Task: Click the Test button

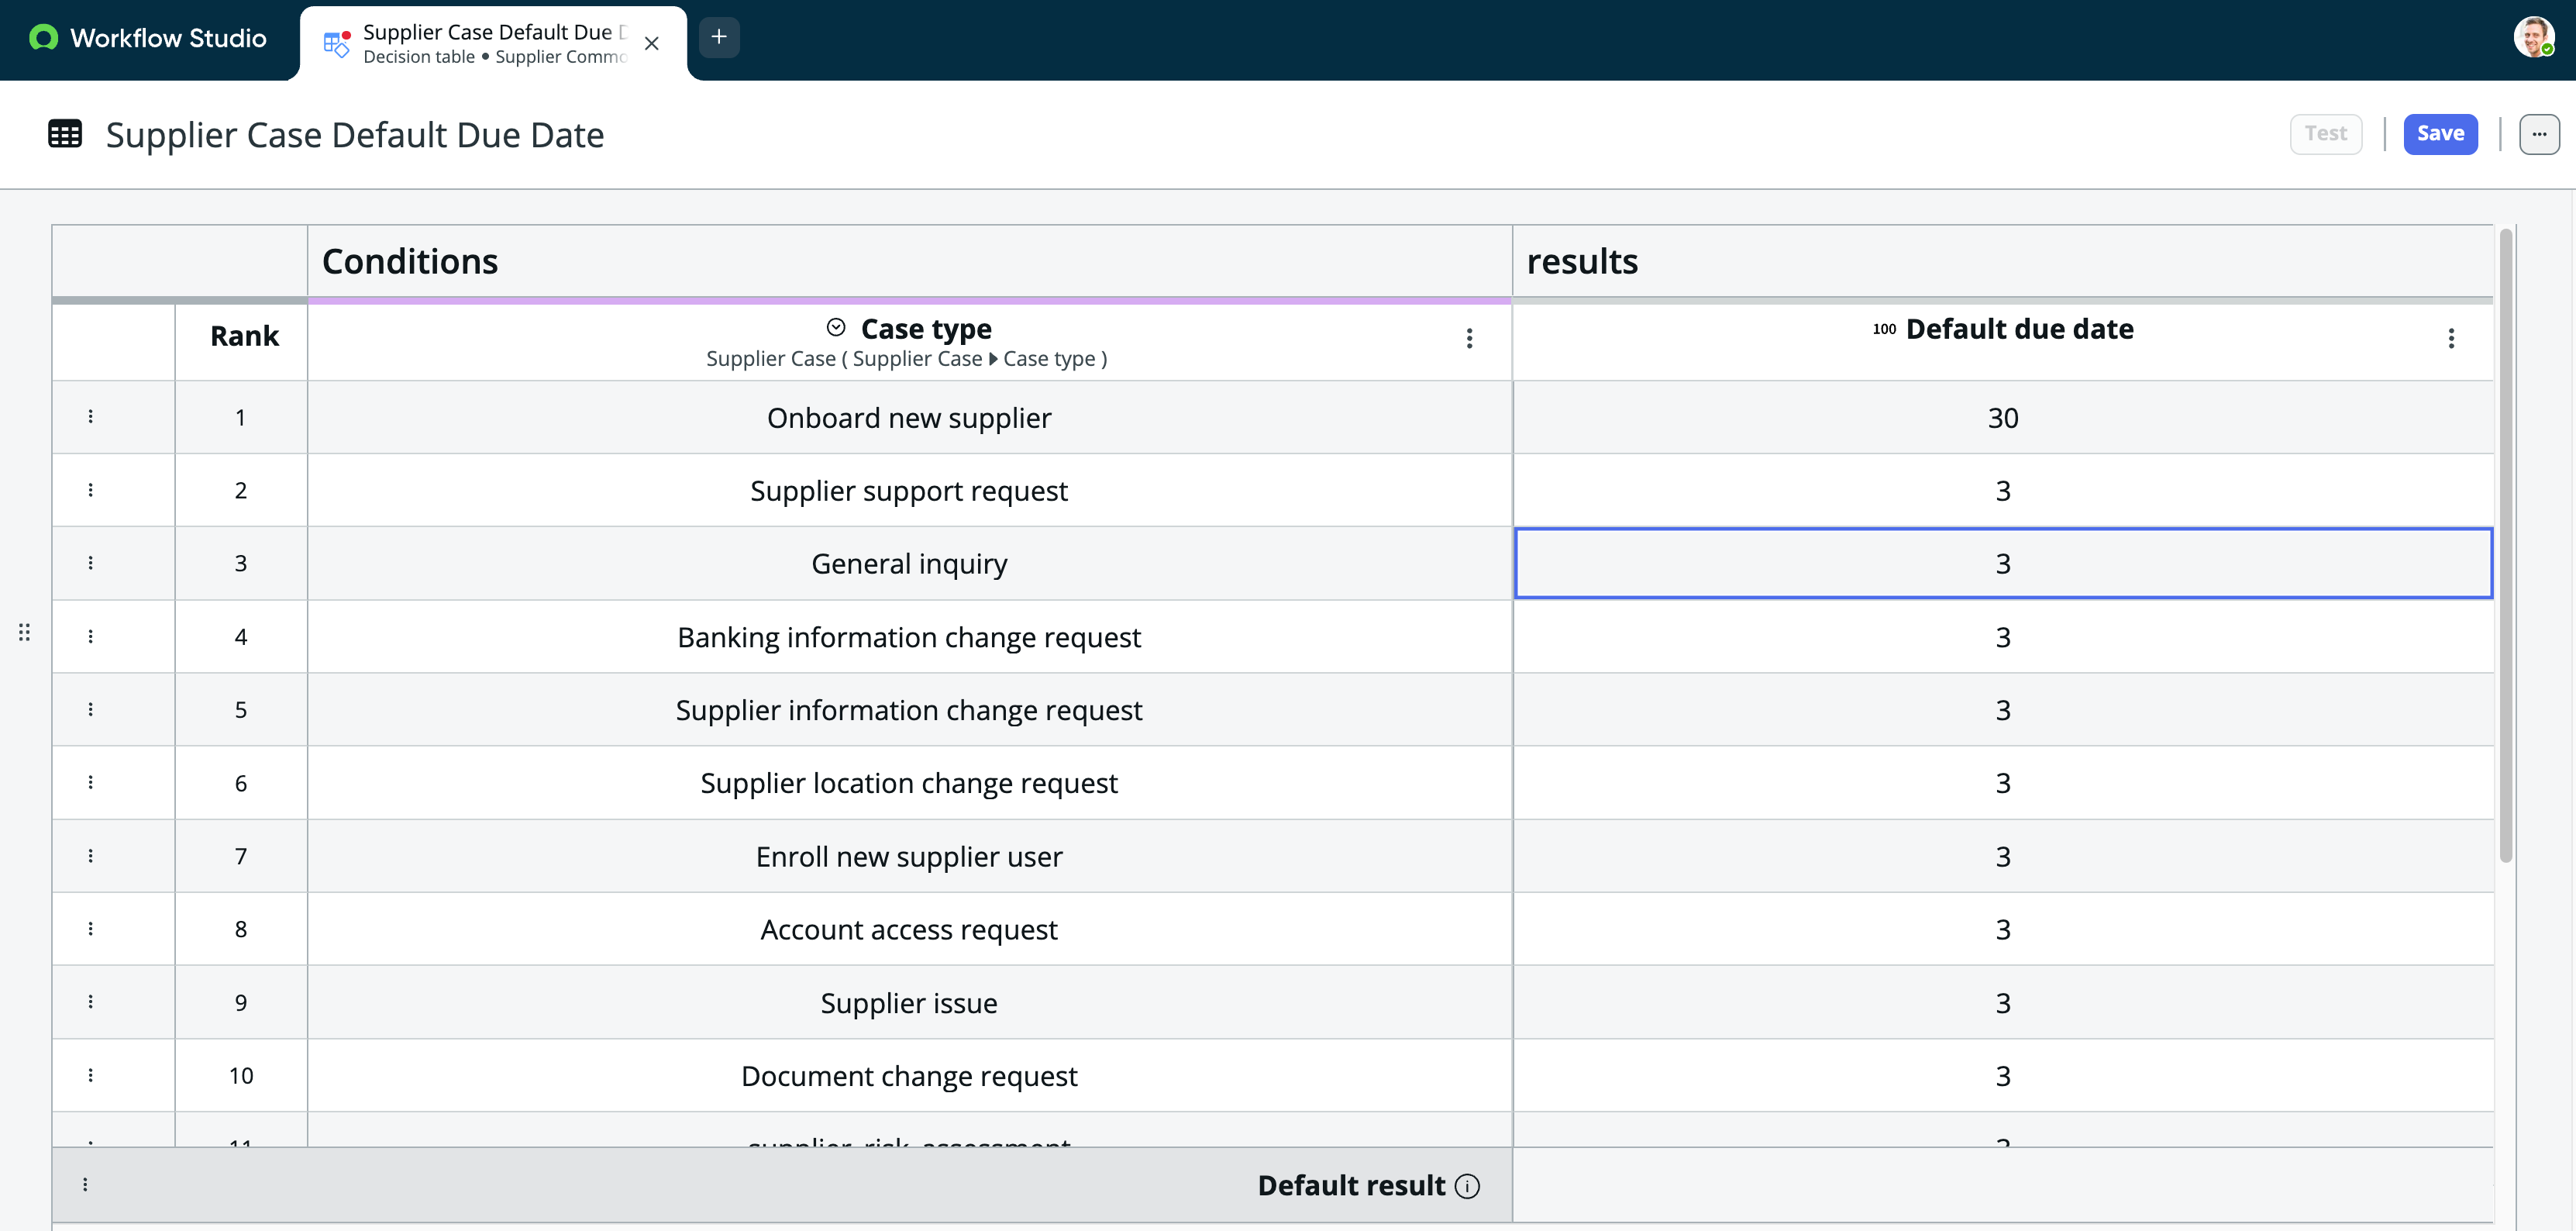Action: coord(2325,134)
